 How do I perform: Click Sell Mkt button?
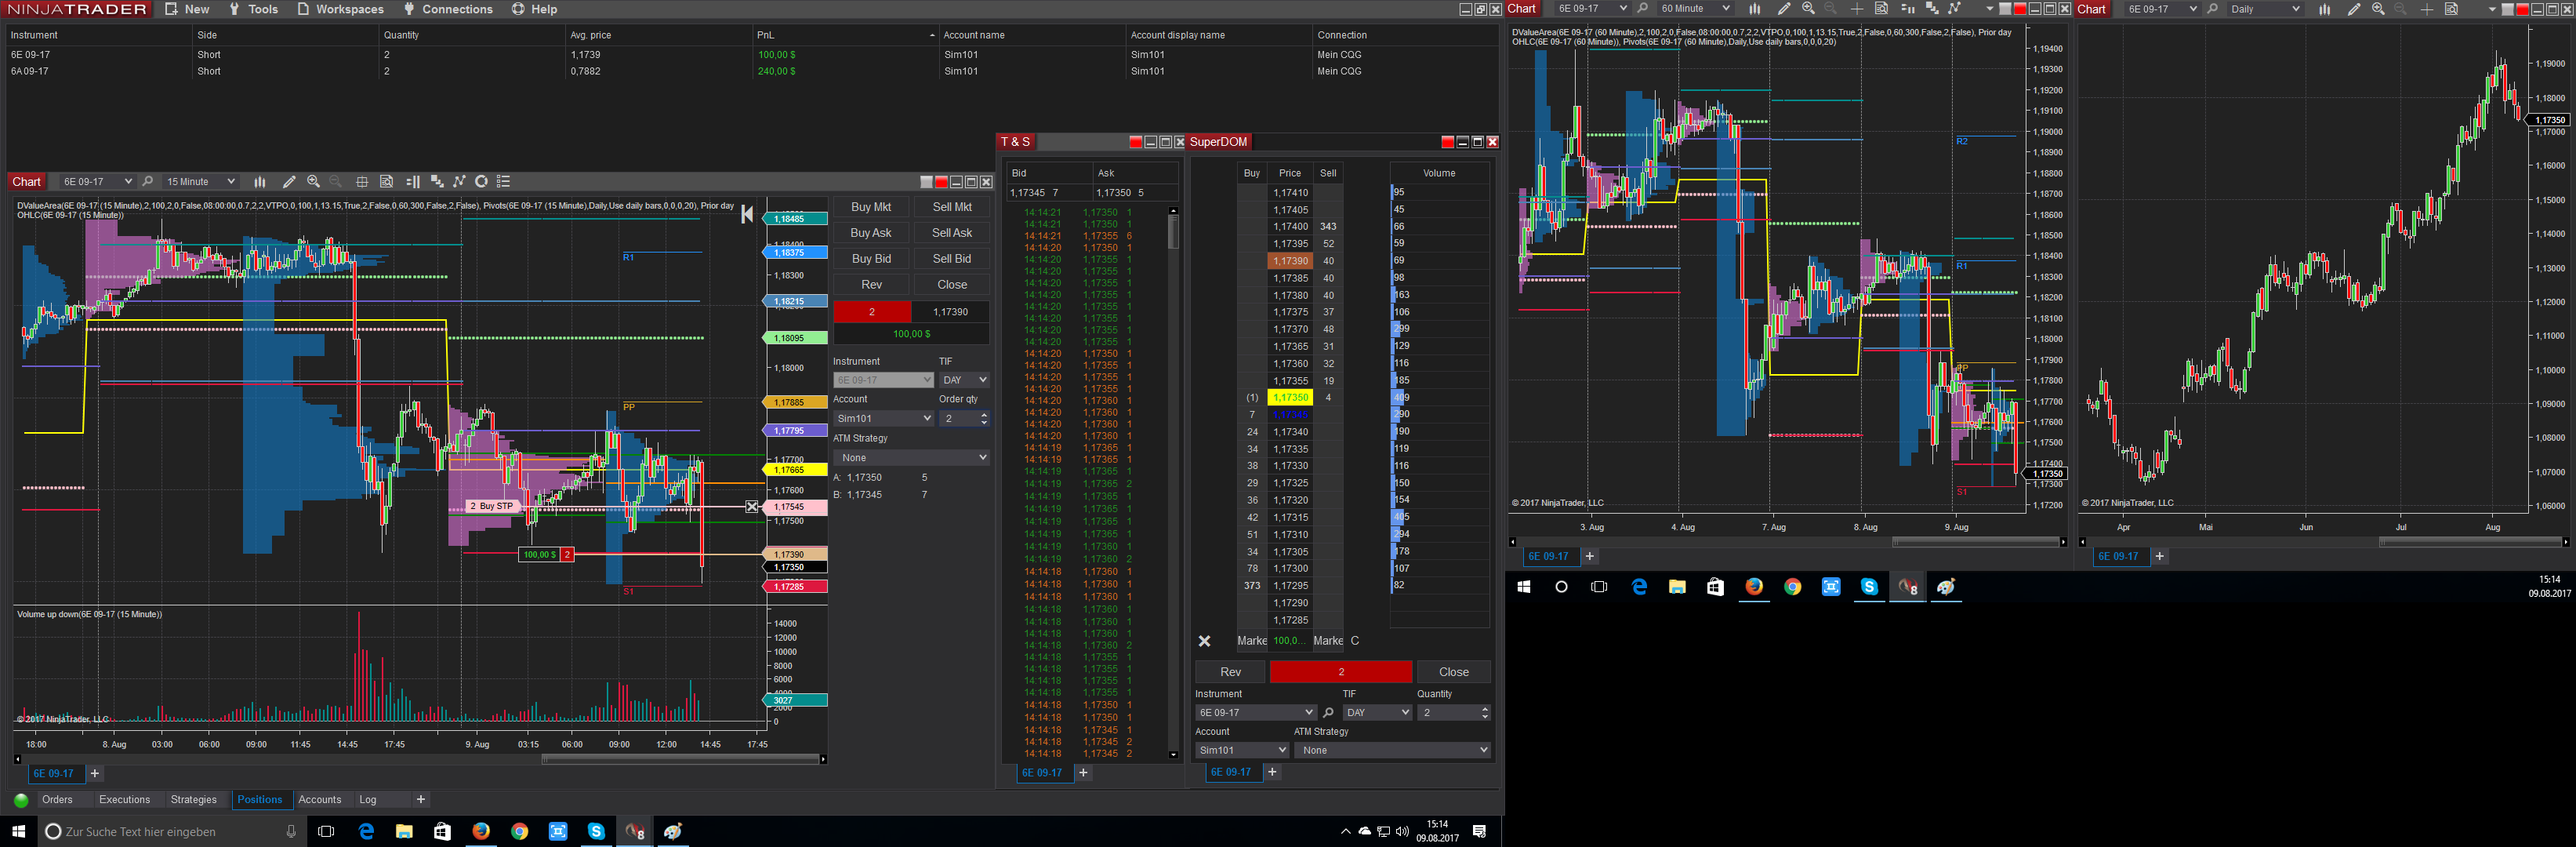(952, 207)
